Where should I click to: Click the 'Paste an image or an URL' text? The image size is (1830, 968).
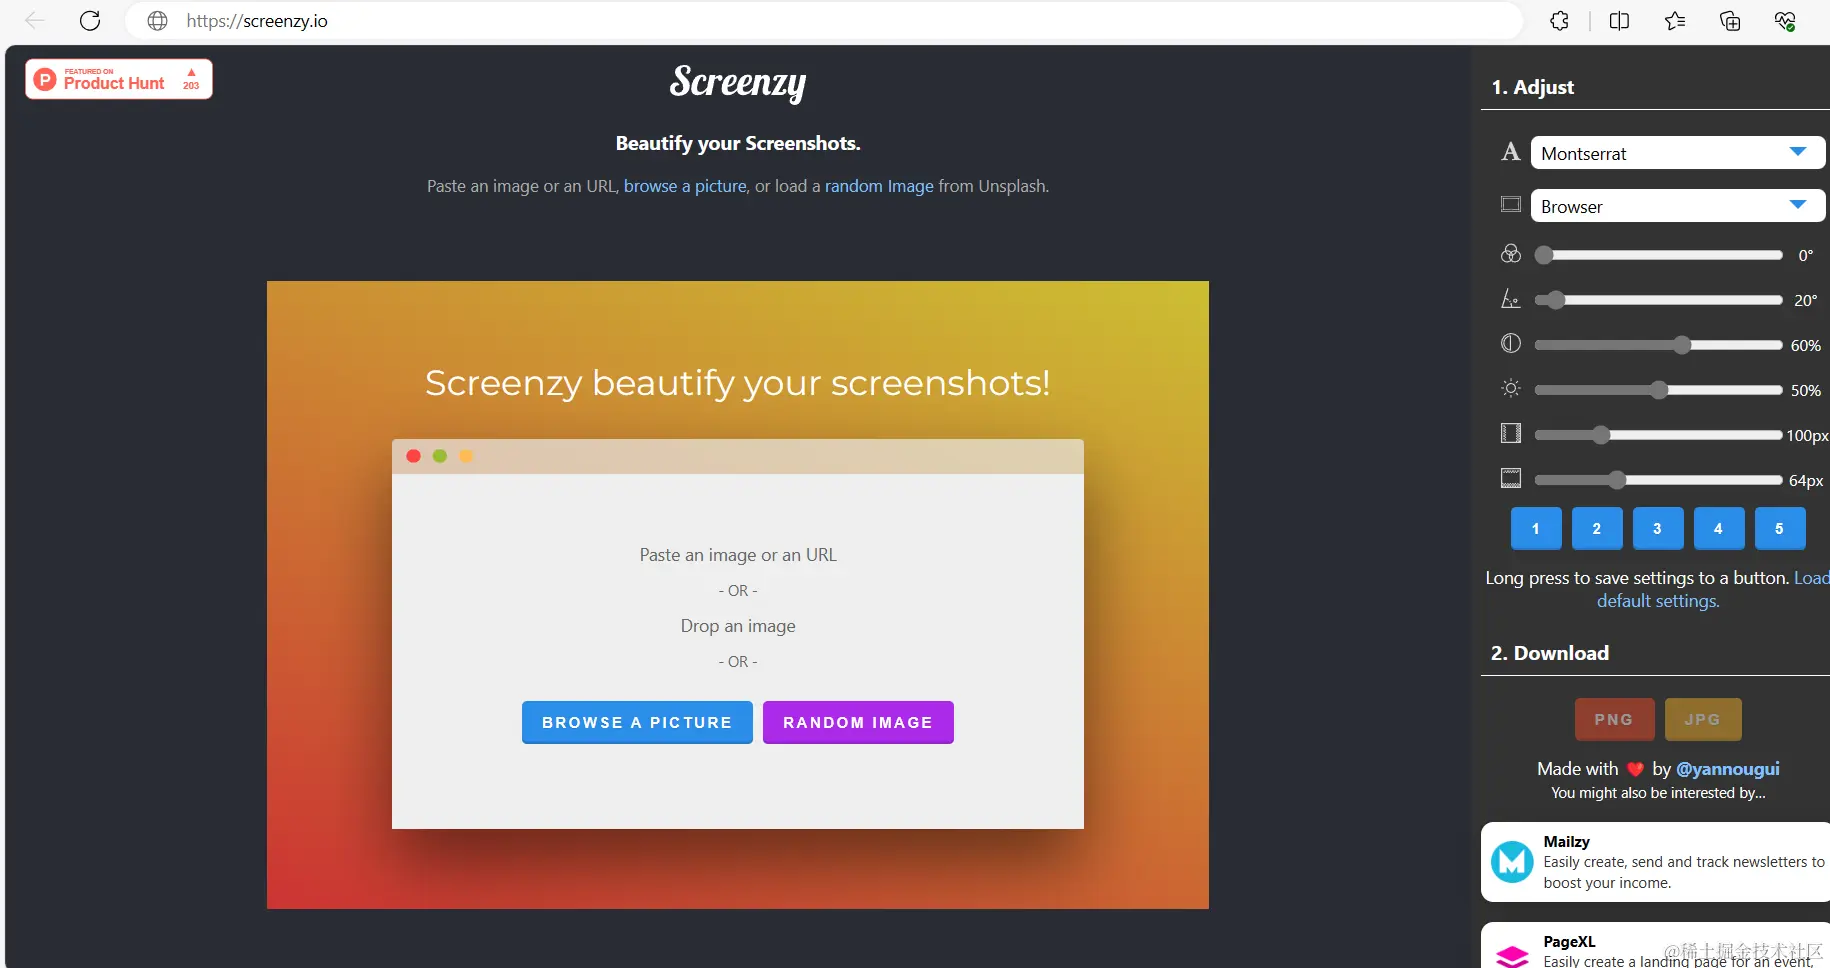tap(738, 555)
